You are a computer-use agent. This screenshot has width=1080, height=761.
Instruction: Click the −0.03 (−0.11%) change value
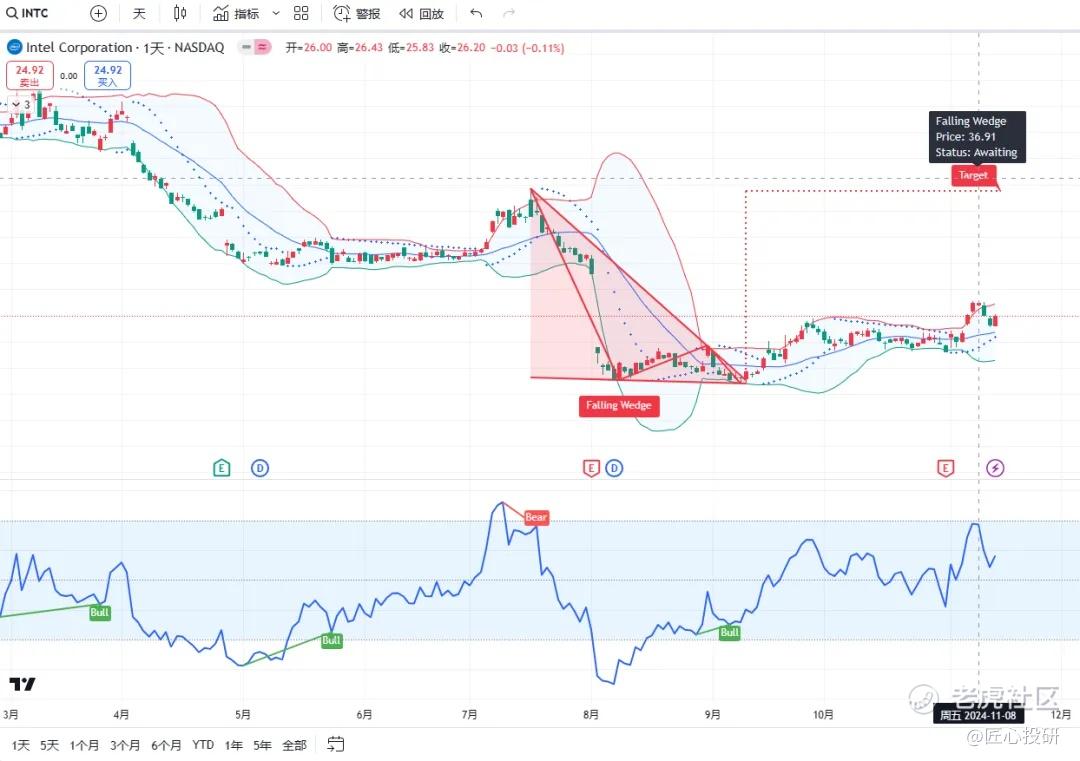[x=528, y=48]
